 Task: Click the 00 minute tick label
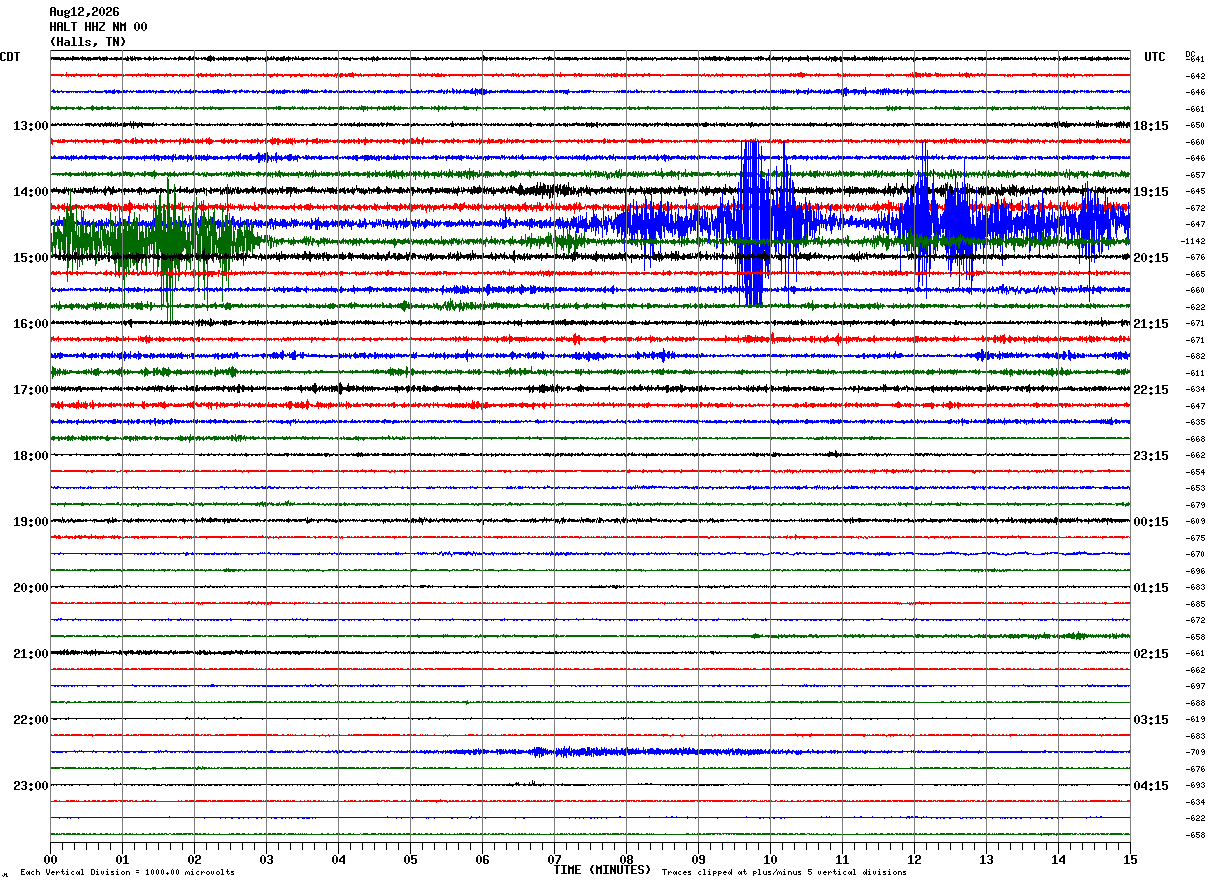tap(51, 859)
